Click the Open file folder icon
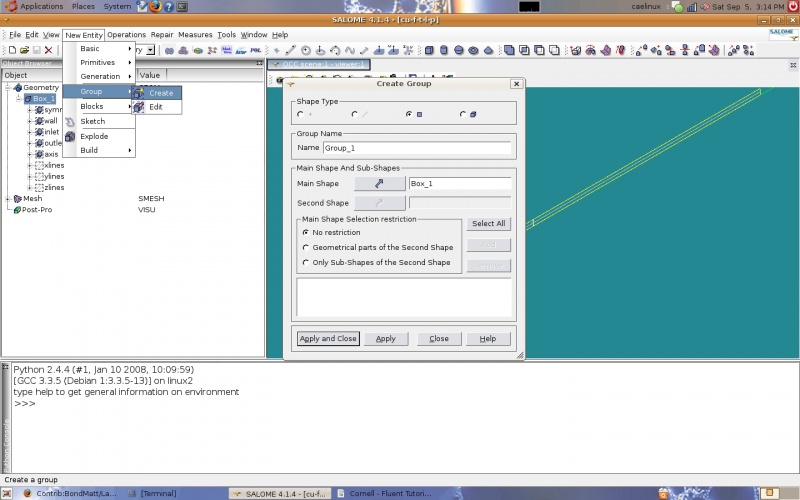This screenshot has width=800, height=500. click(x=24, y=50)
